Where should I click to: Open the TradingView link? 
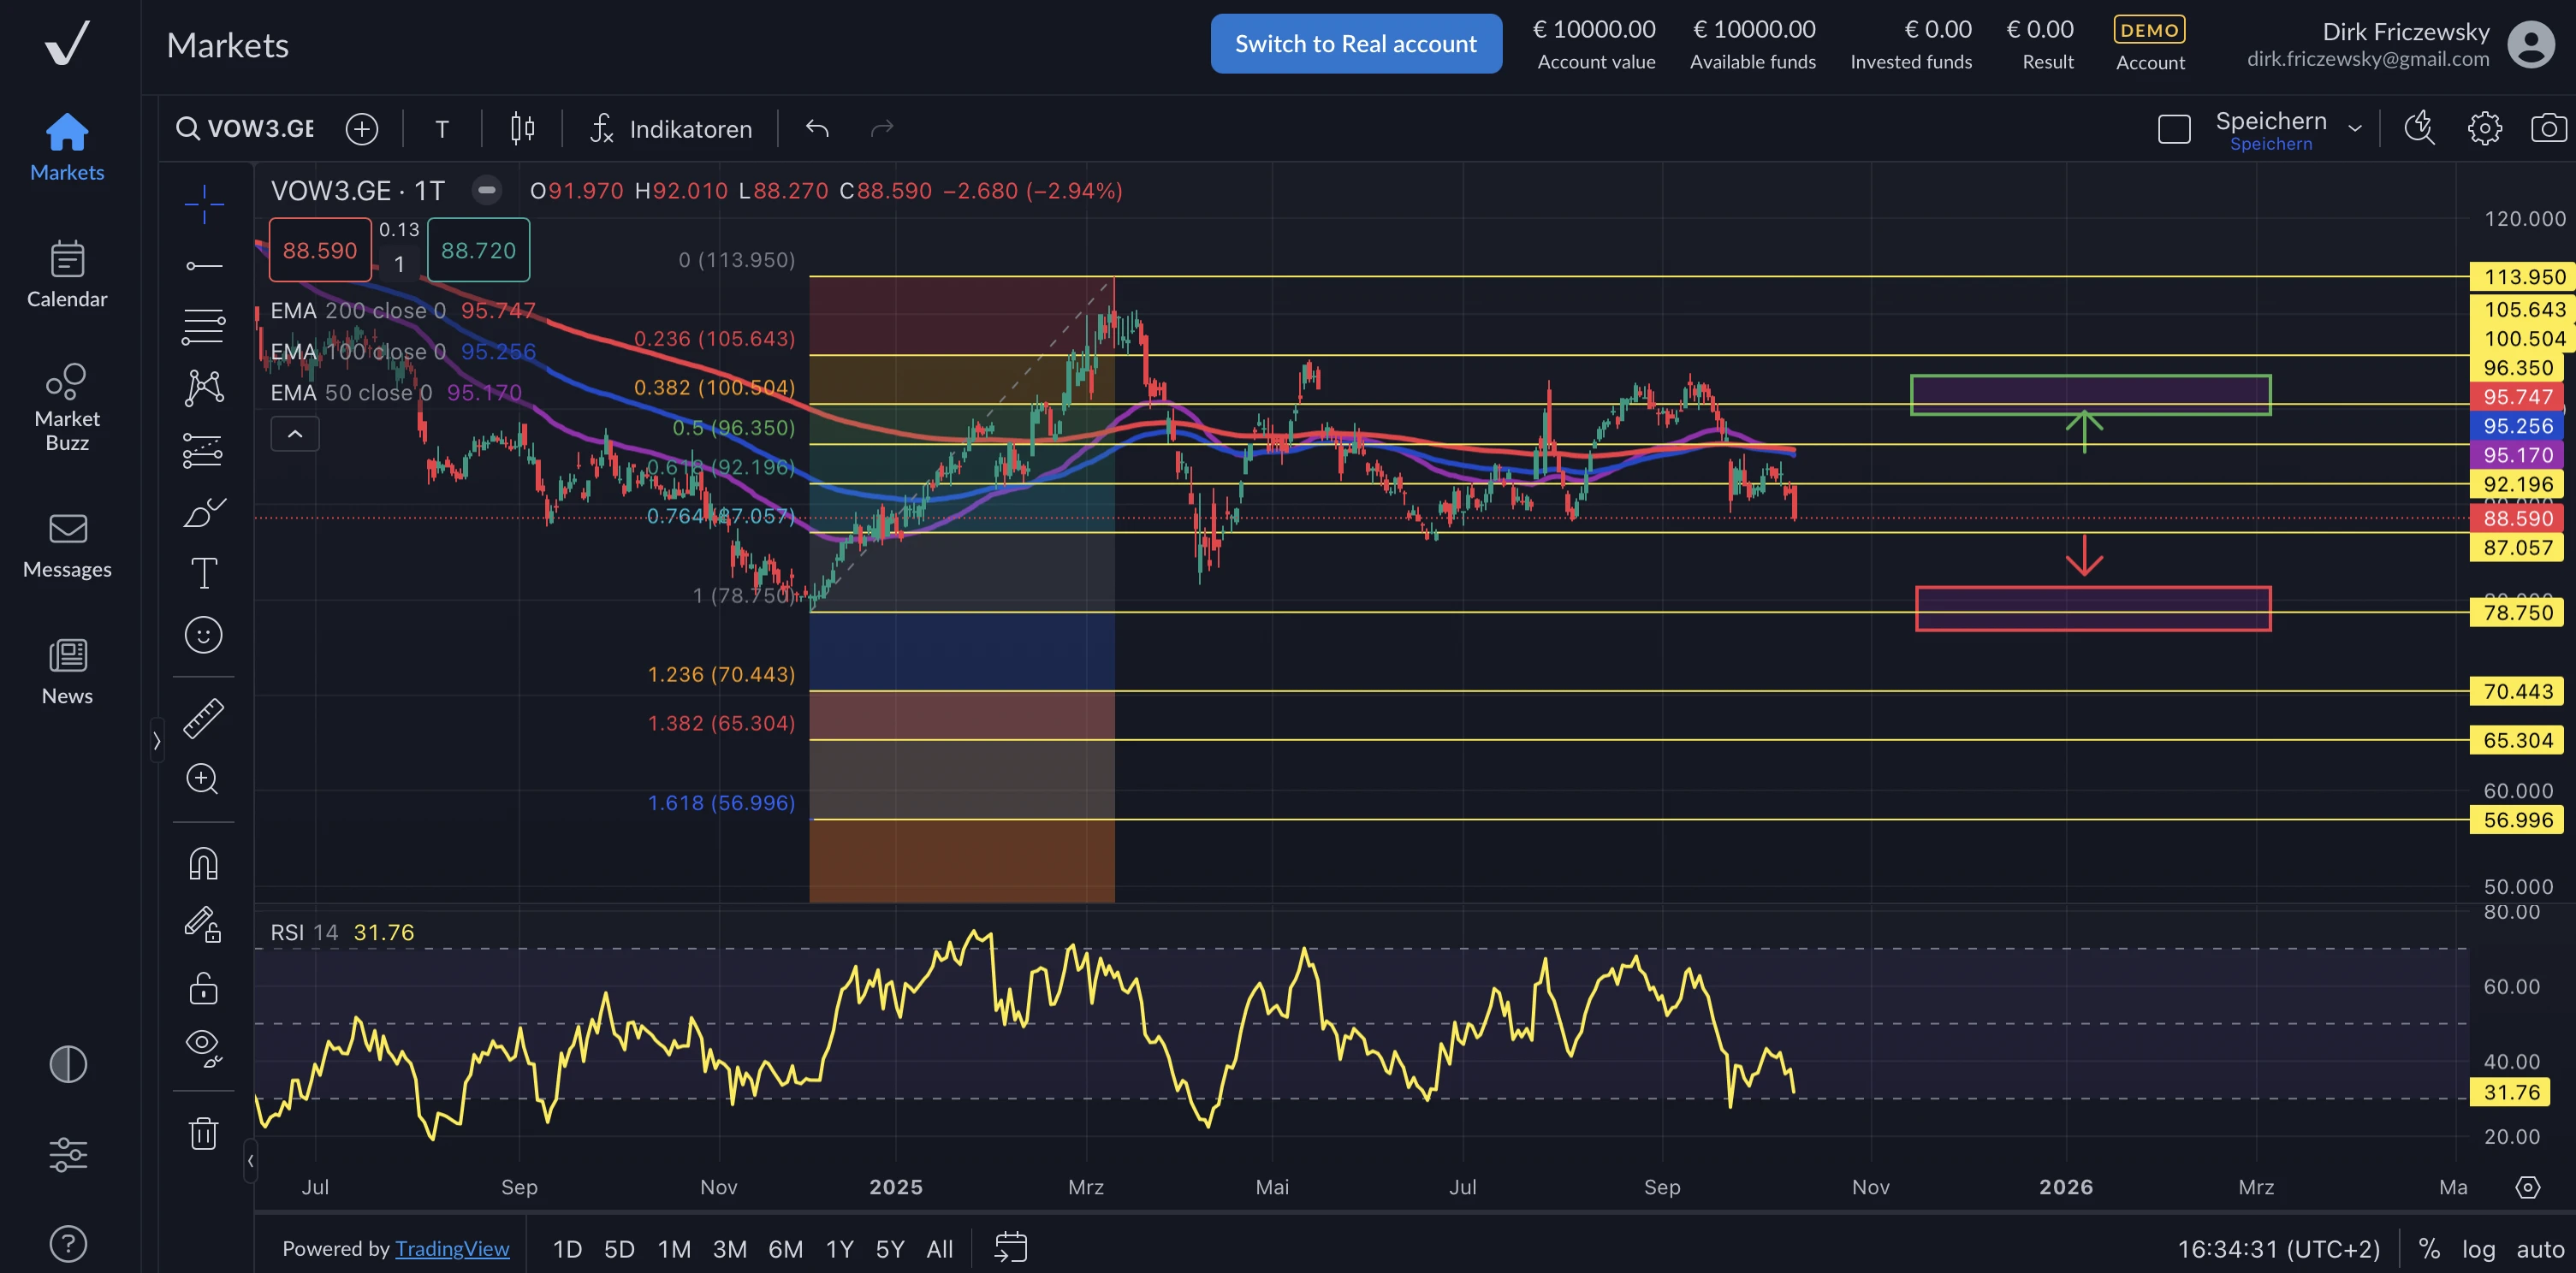point(452,1249)
